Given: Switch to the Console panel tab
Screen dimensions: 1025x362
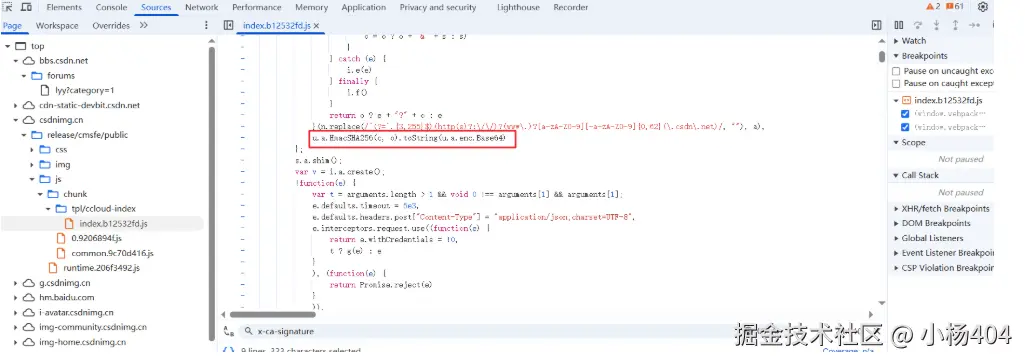Looking at the screenshot, I should click(x=111, y=7).
